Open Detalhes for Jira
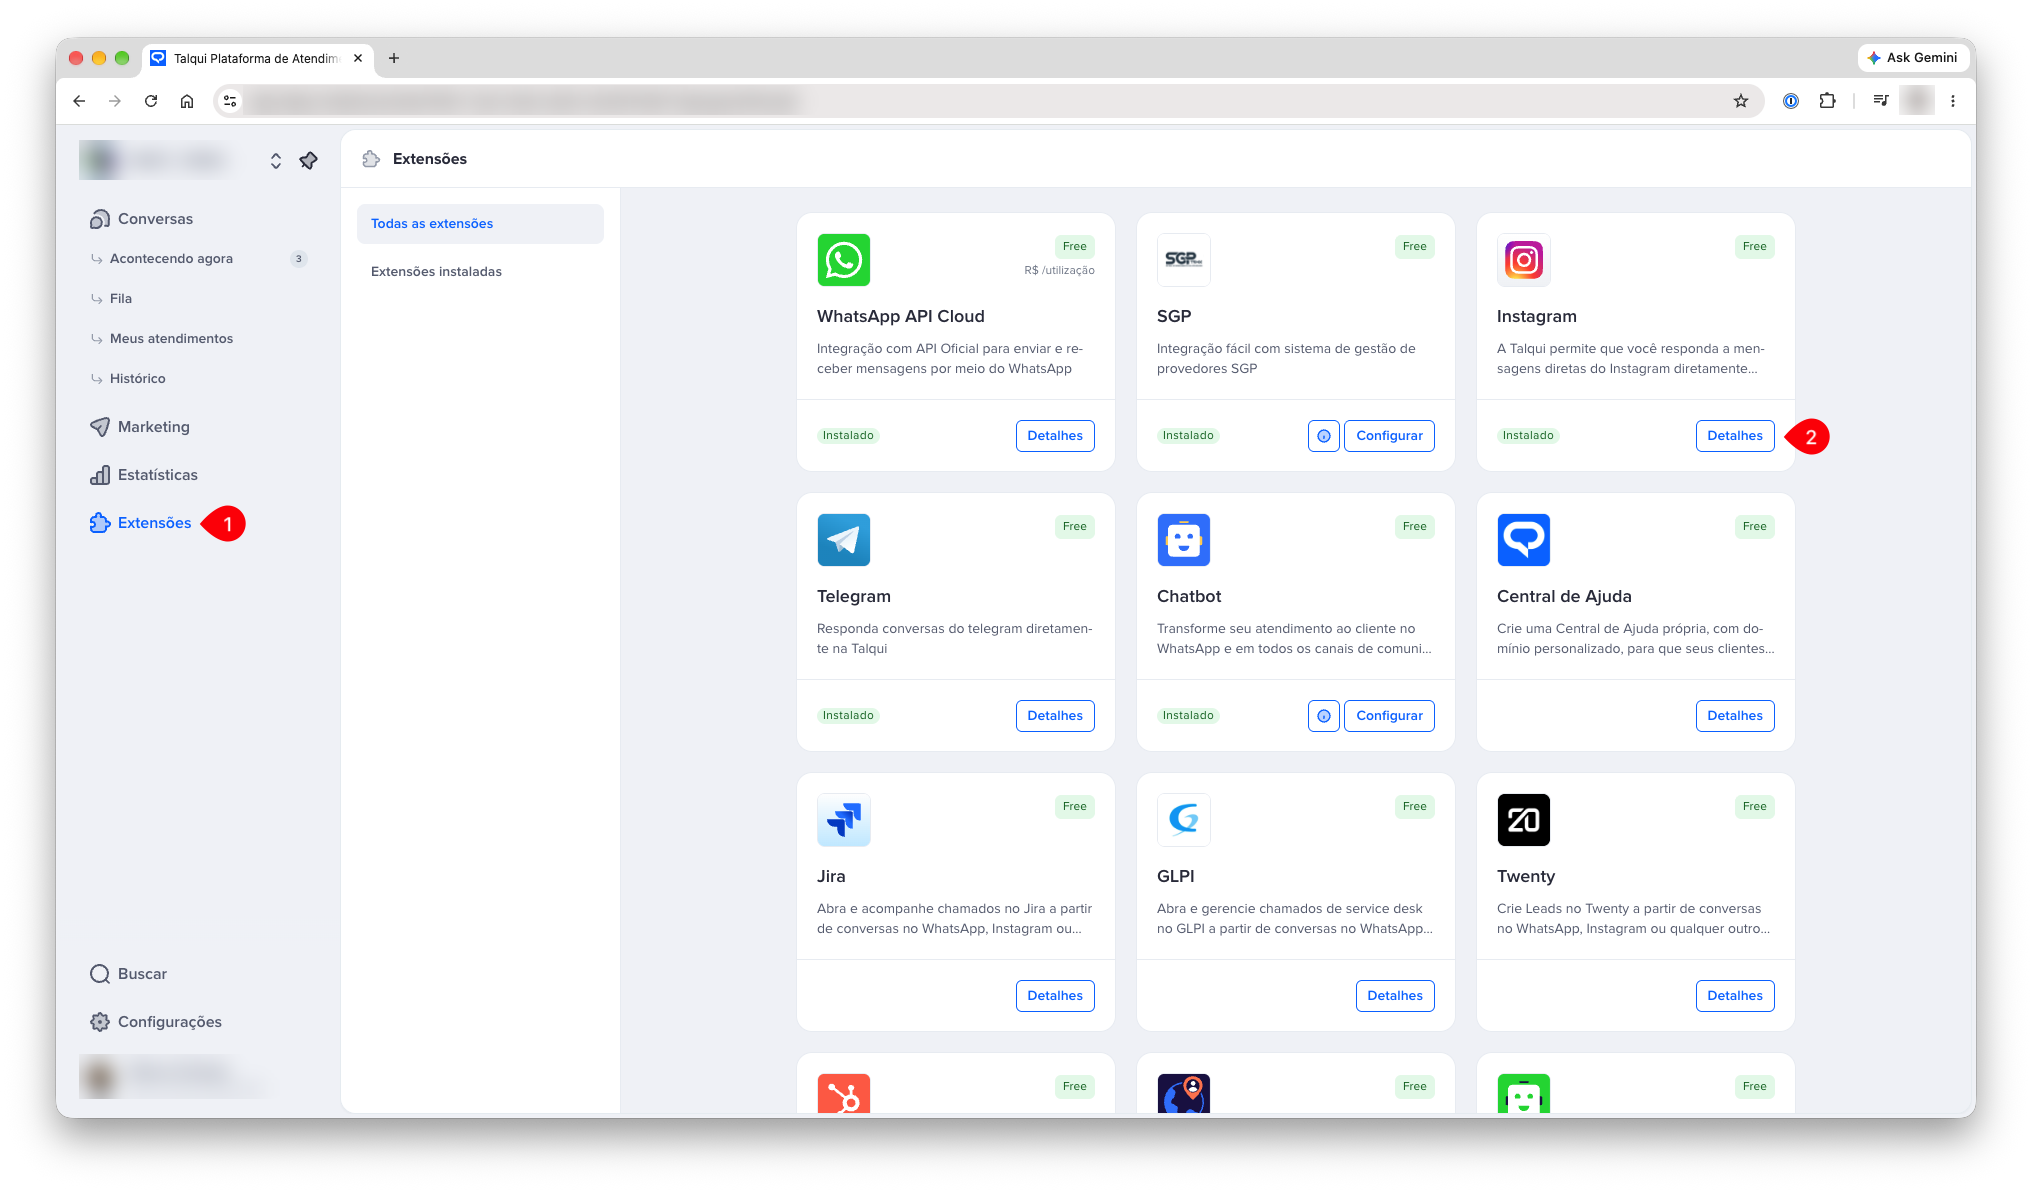 point(1055,996)
